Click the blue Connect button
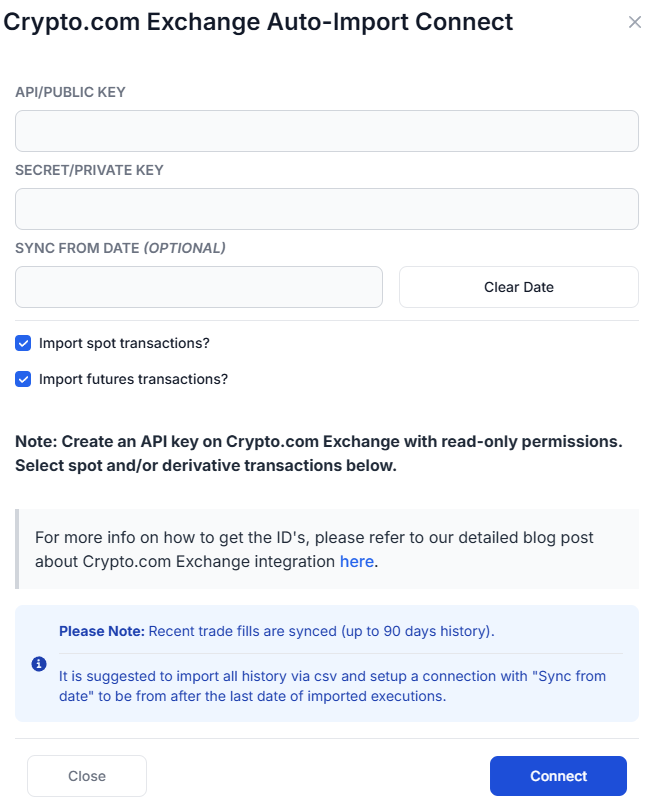This screenshot has height=810, width=657. click(558, 776)
